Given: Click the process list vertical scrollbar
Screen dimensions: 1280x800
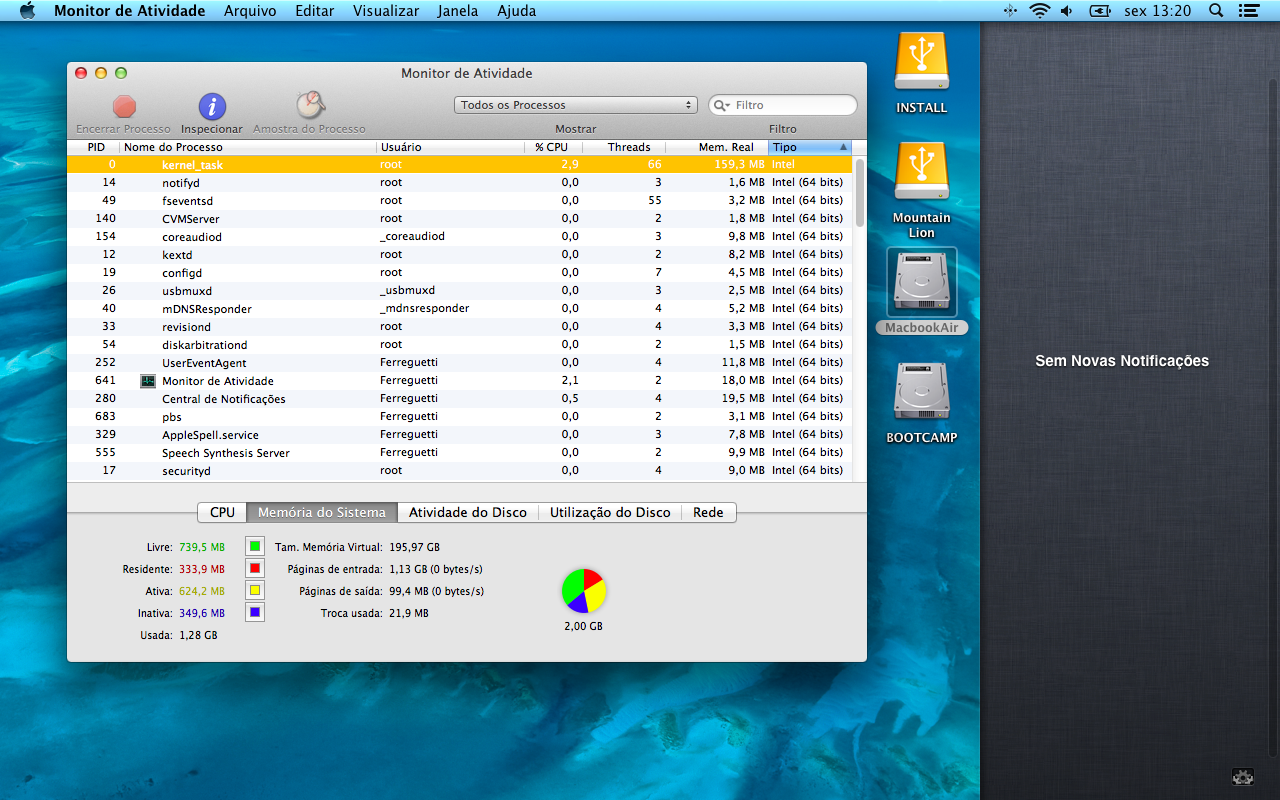Looking at the screenshot, I should (860, 192).
